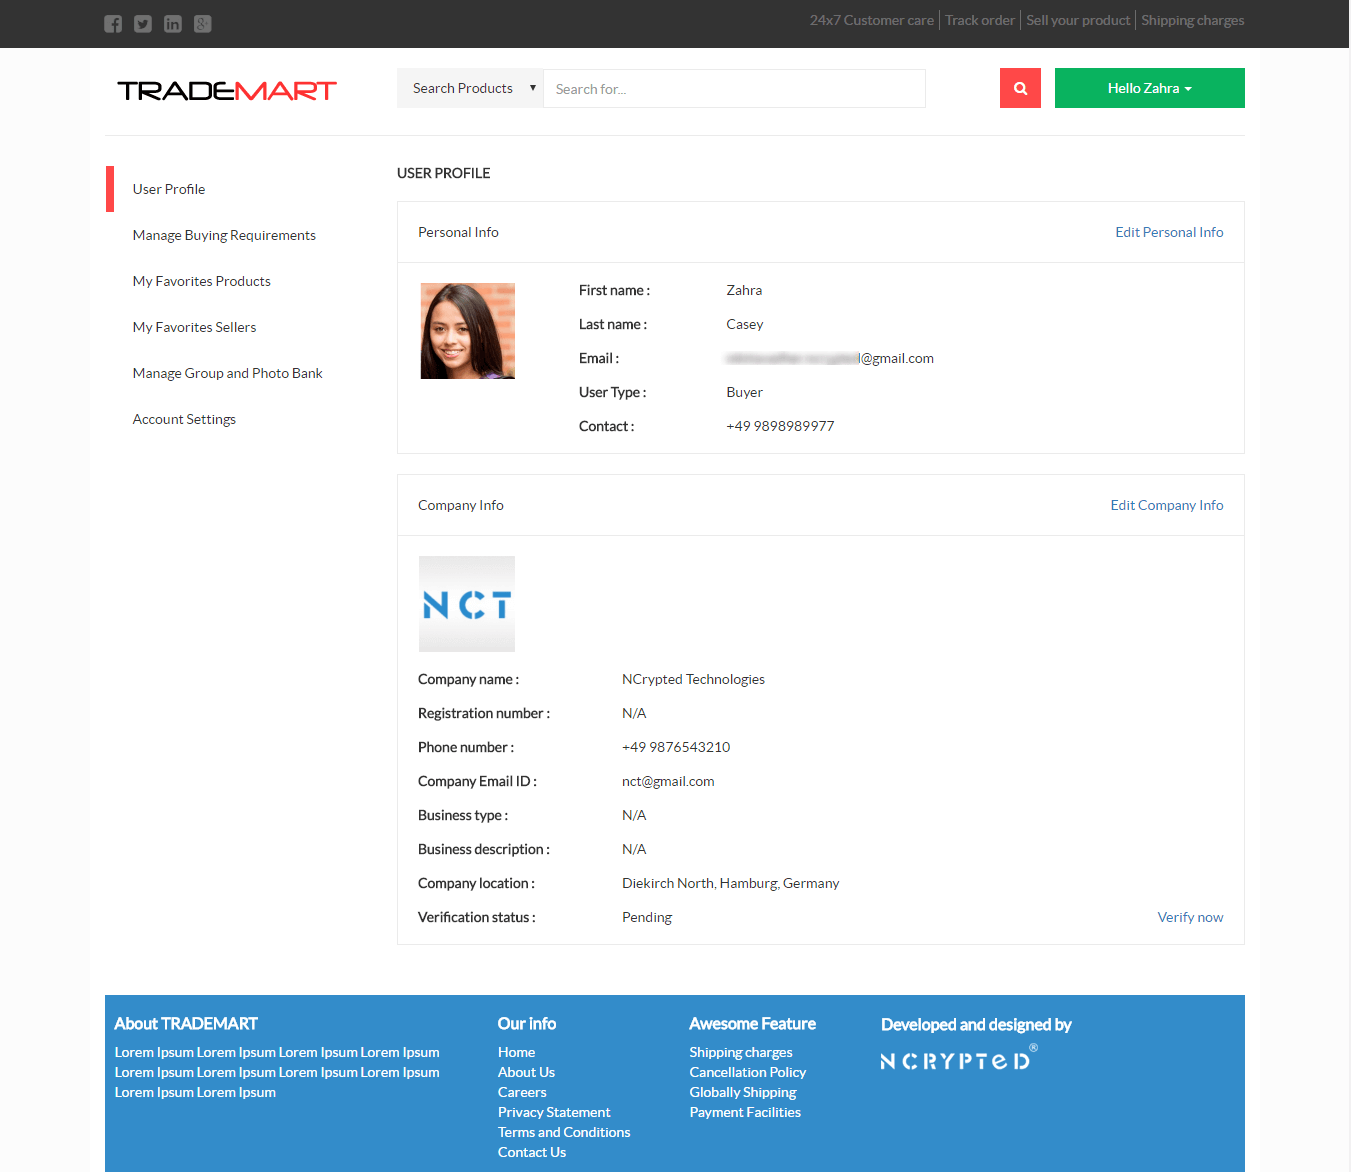Open the footer Cancellation Policy link
The image size is (1351, 1172).
point(748,1072)
